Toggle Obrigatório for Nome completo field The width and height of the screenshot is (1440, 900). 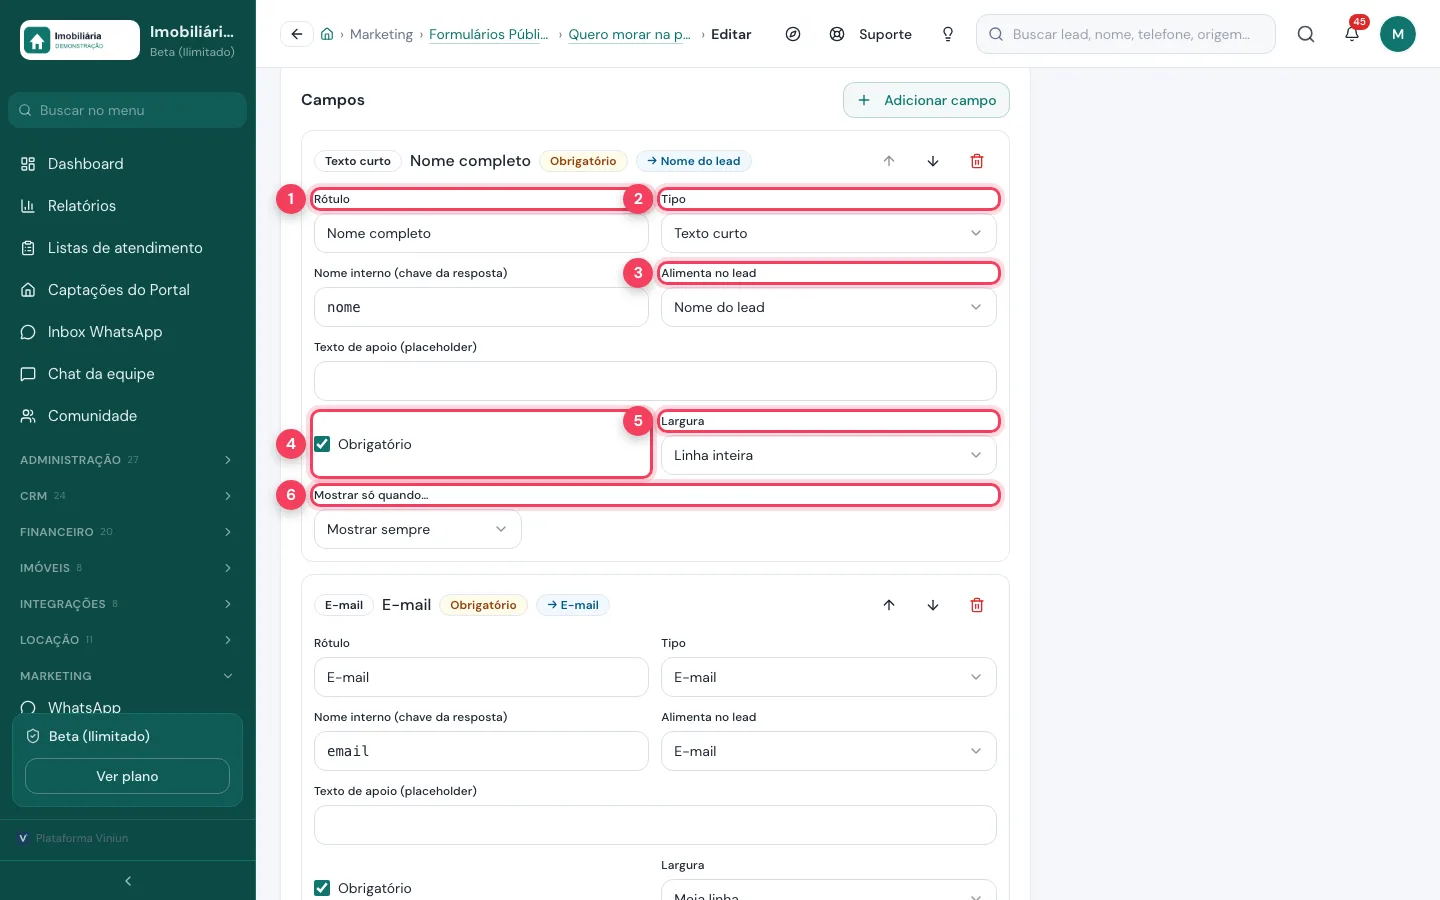pyautogui.click(x=322, y=444)
